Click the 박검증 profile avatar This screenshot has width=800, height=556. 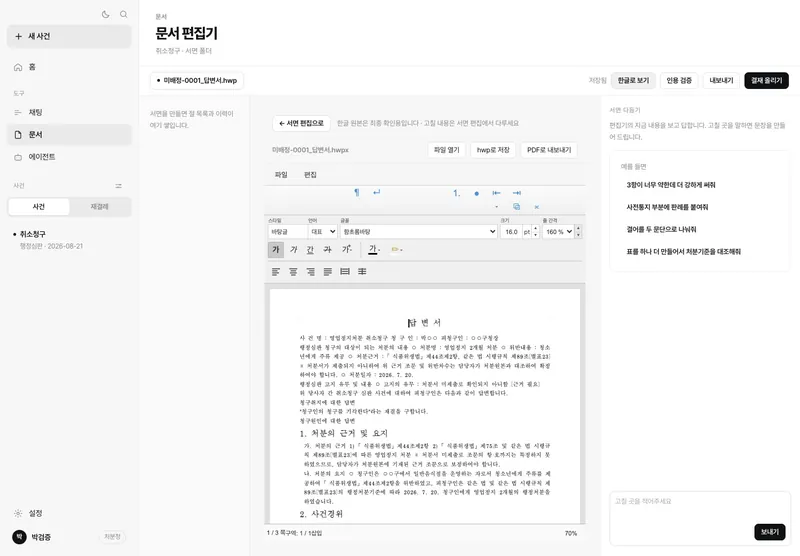[x=19, y=537]
